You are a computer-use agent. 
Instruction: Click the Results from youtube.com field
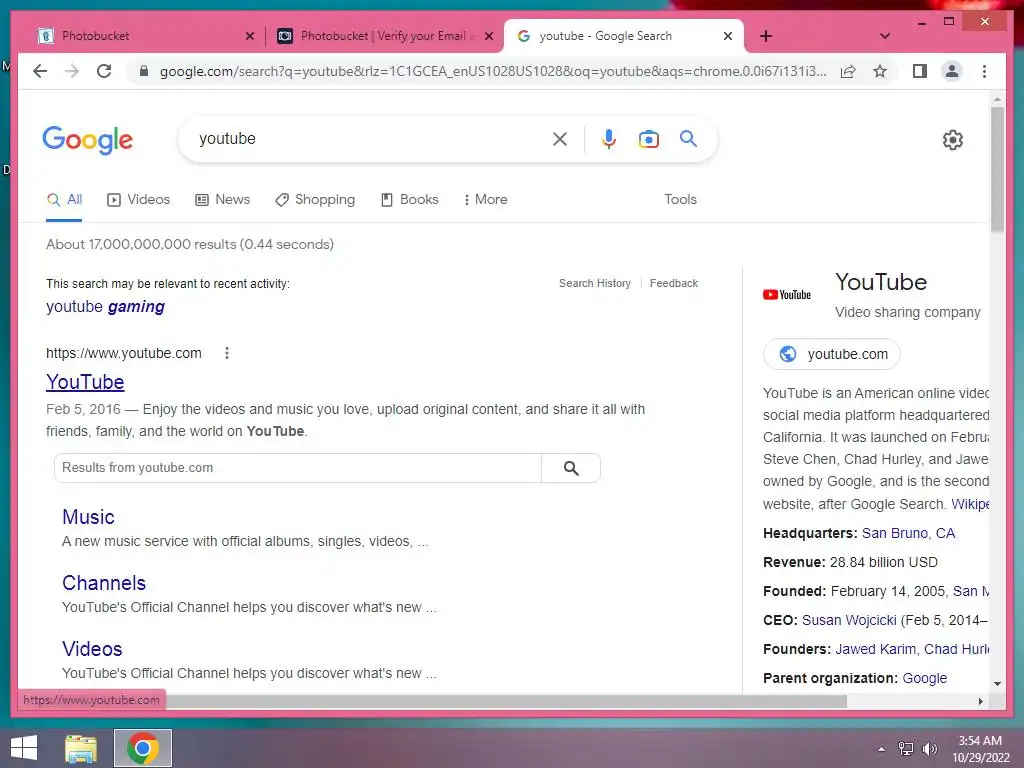tap(298, 468)
